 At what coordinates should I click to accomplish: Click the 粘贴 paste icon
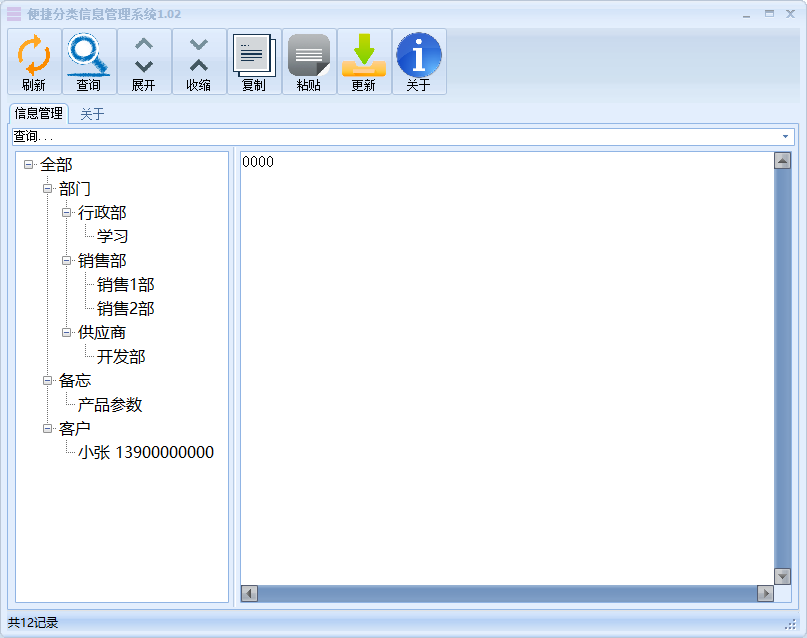click(x=309, y=55)
